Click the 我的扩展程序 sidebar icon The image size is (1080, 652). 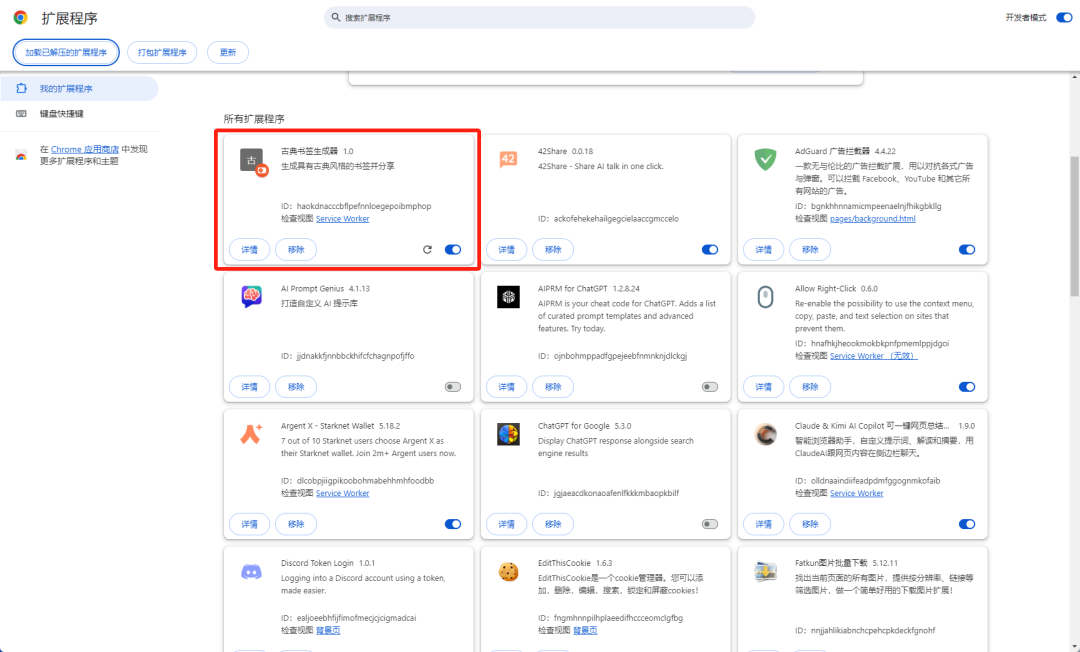(x=21, y=88)
